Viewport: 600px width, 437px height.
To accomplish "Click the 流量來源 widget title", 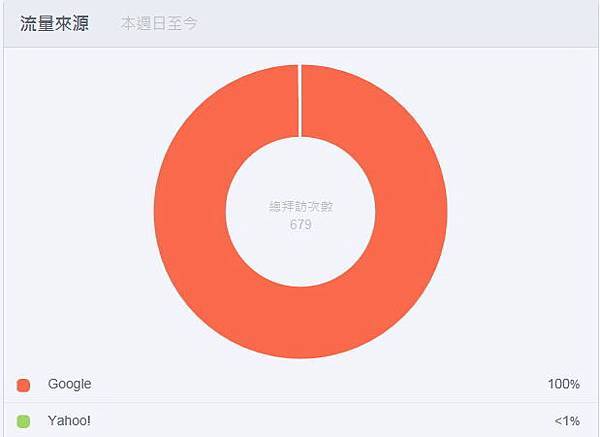I will pos(54,23).
